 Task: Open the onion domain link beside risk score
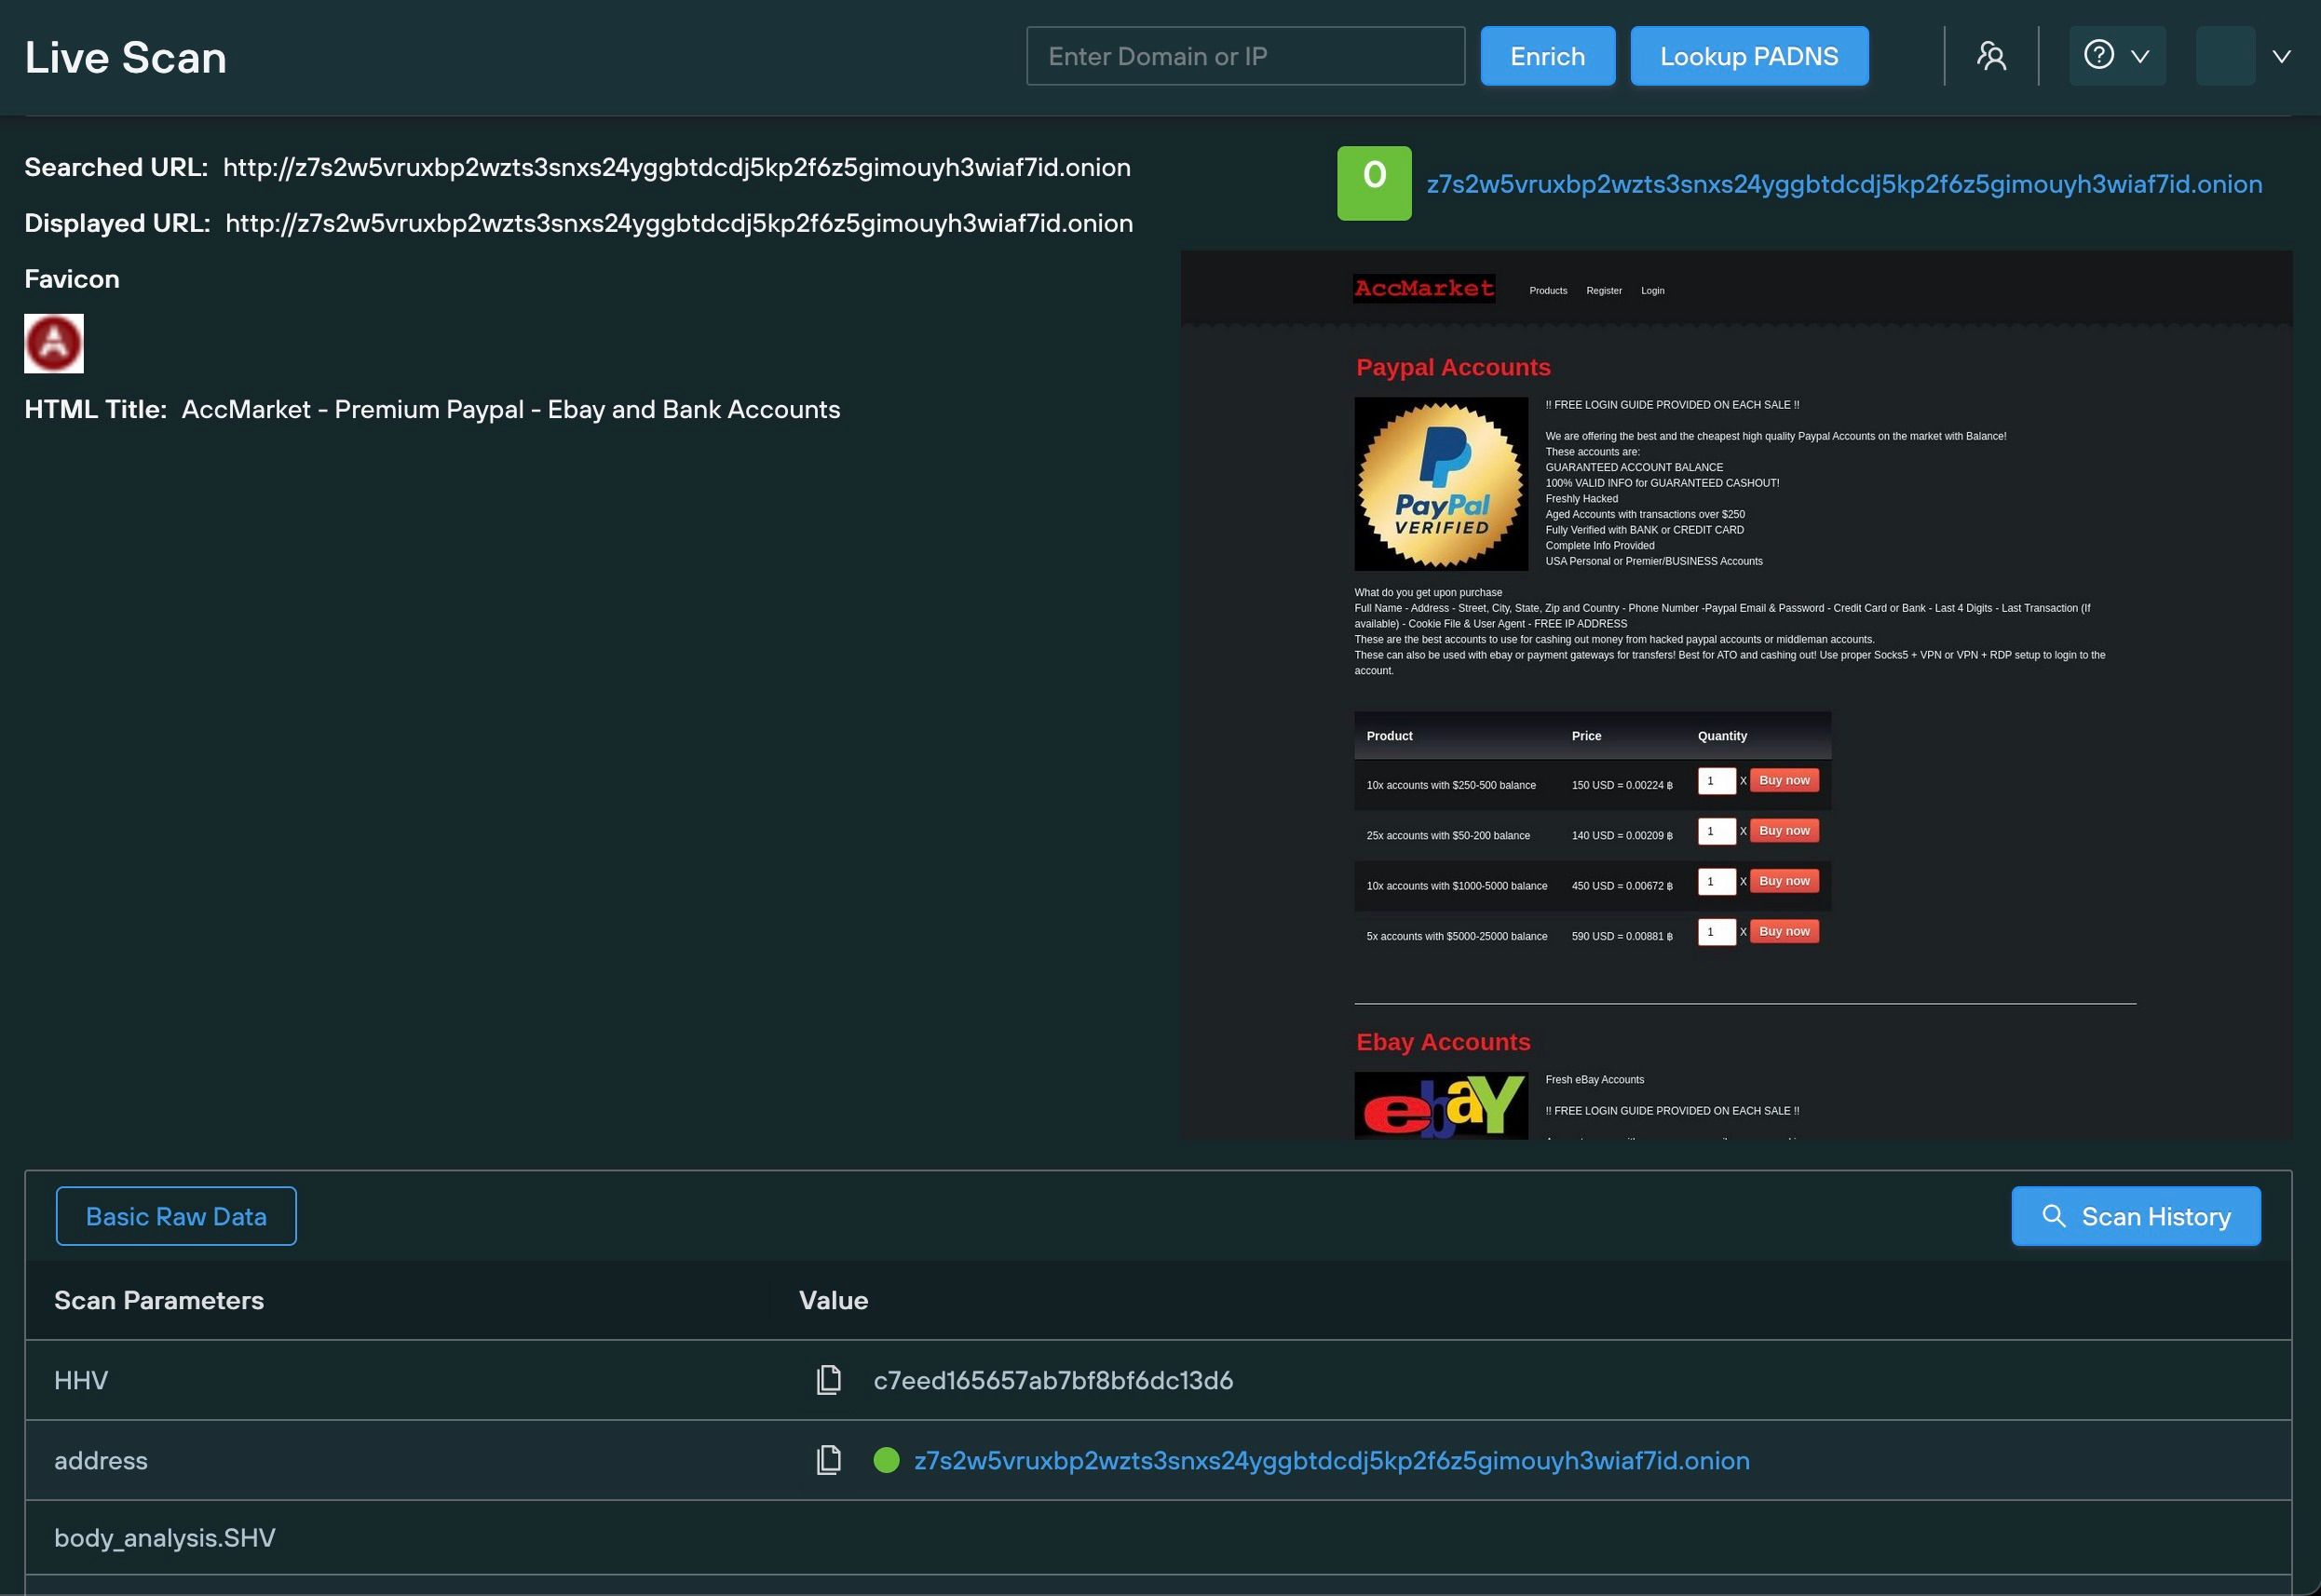click(1844, 184)
